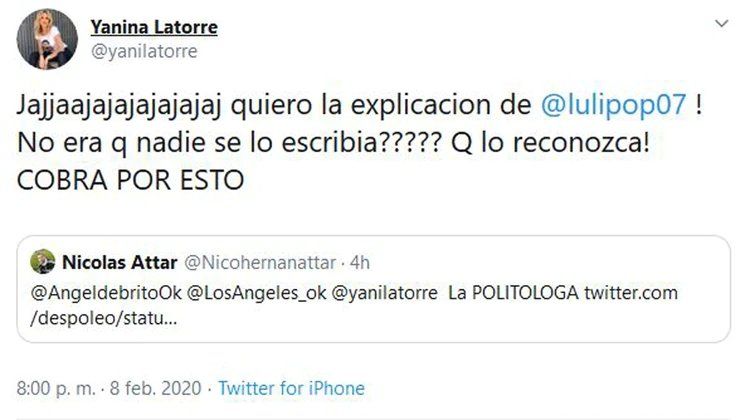
Task: Click the @Nicohernanattar handle
Action: point(260,263)
